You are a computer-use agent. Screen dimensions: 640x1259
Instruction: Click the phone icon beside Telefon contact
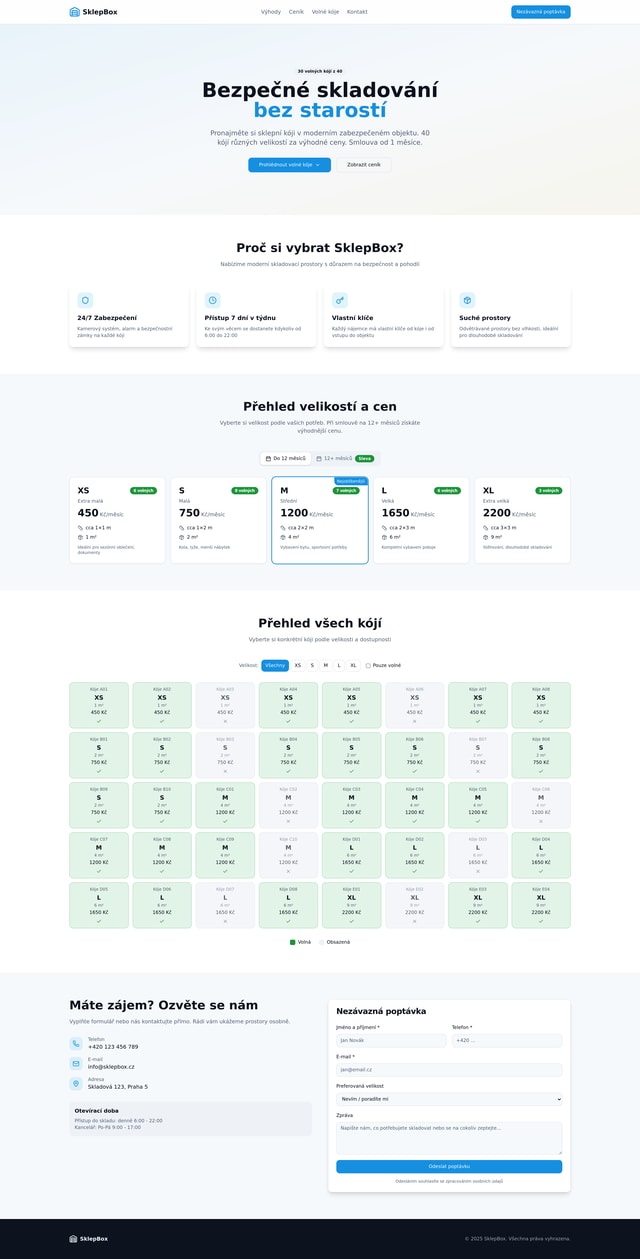tap(76, 1044)
